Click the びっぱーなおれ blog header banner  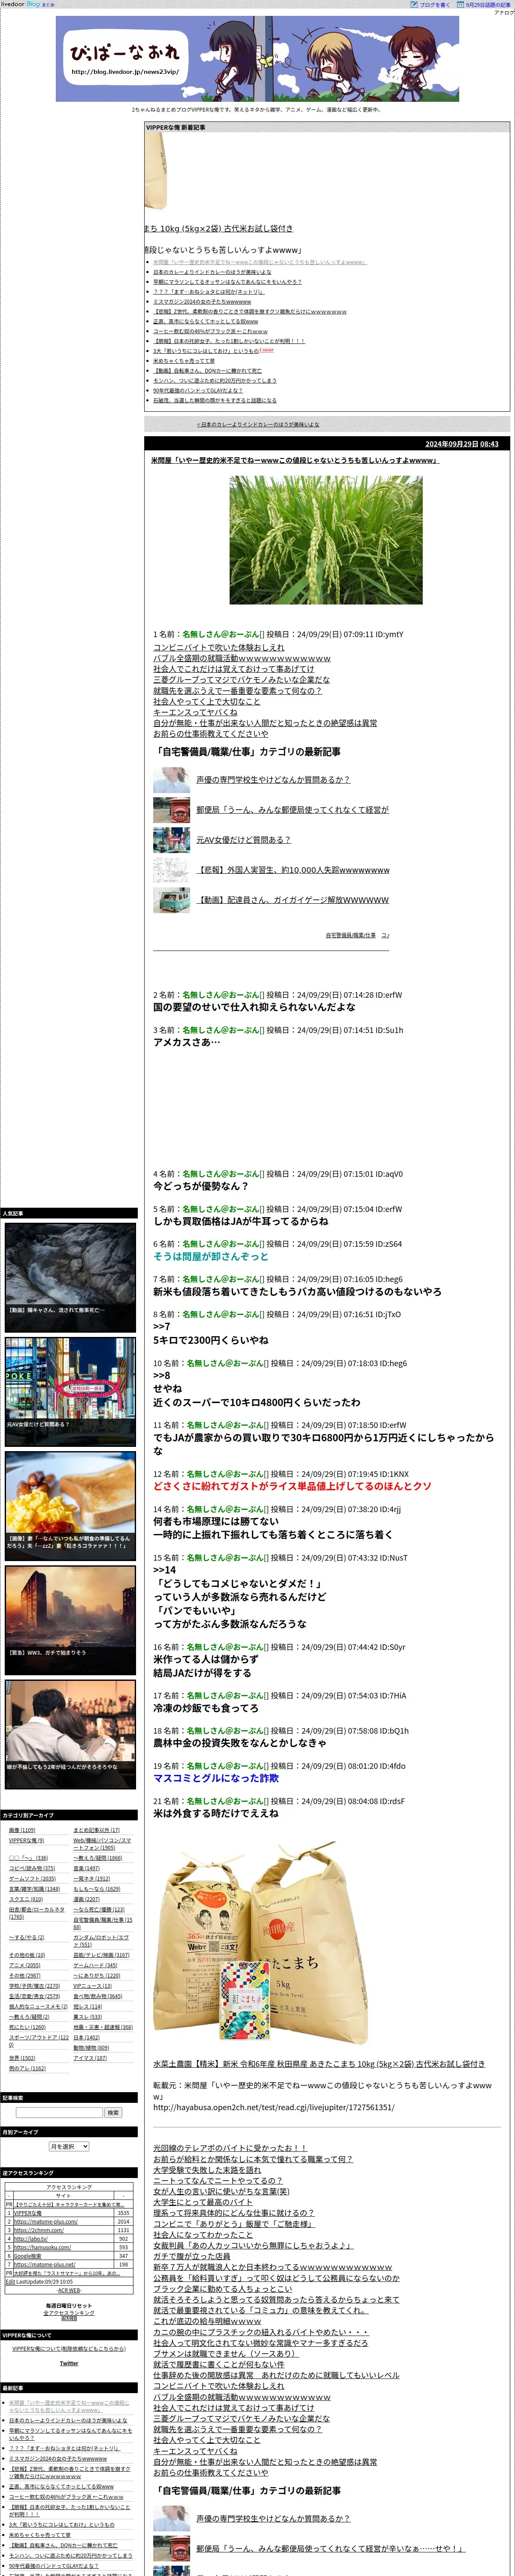257,58
